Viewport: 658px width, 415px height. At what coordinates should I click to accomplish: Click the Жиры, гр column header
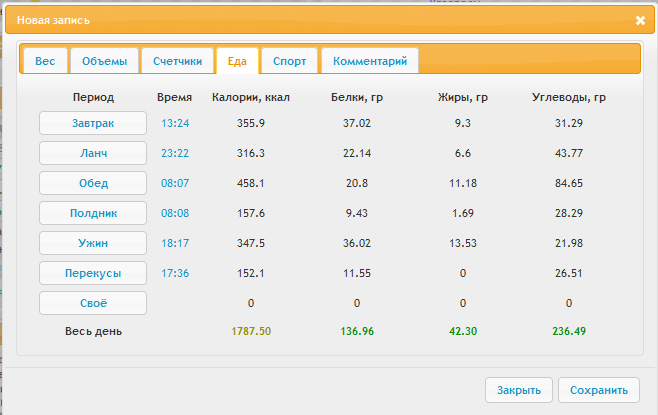(x=463, y=97)
